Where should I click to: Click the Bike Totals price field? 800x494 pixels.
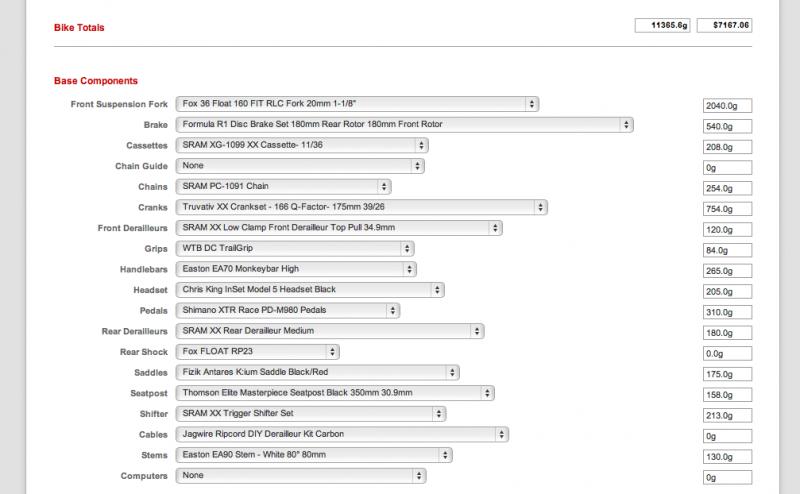coord(725,25)
